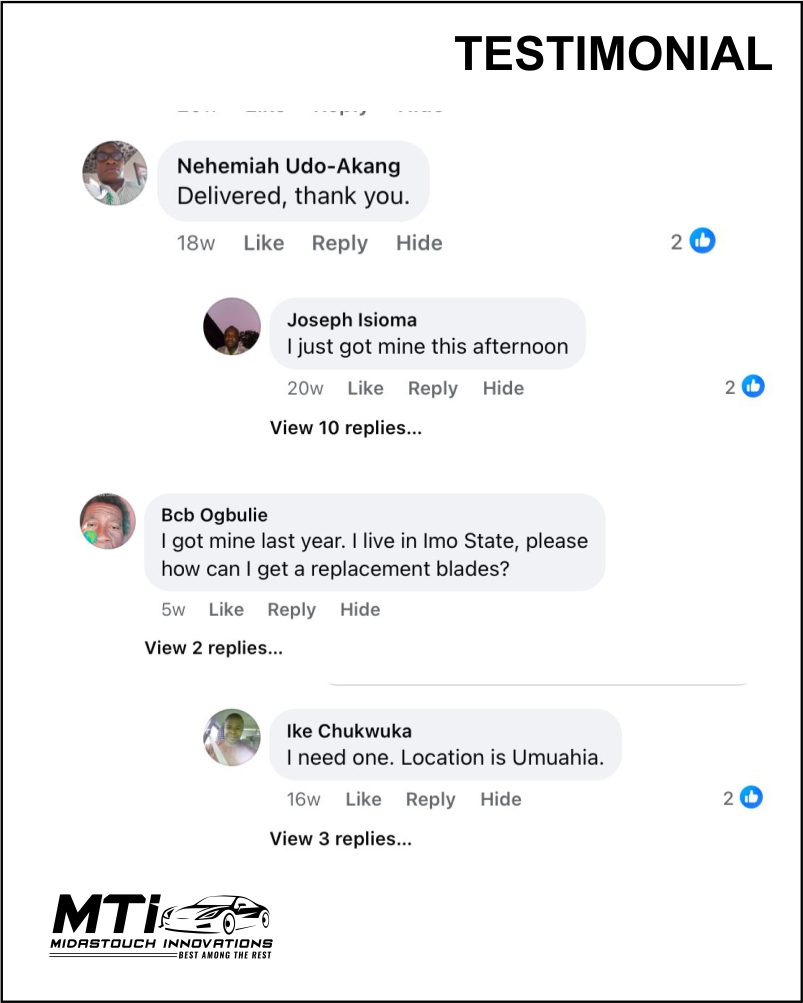This screenshot has width=803, height=1003.
Task: Click Joseph Isioma's profile avatar
Action: click(x=232, y=326)
